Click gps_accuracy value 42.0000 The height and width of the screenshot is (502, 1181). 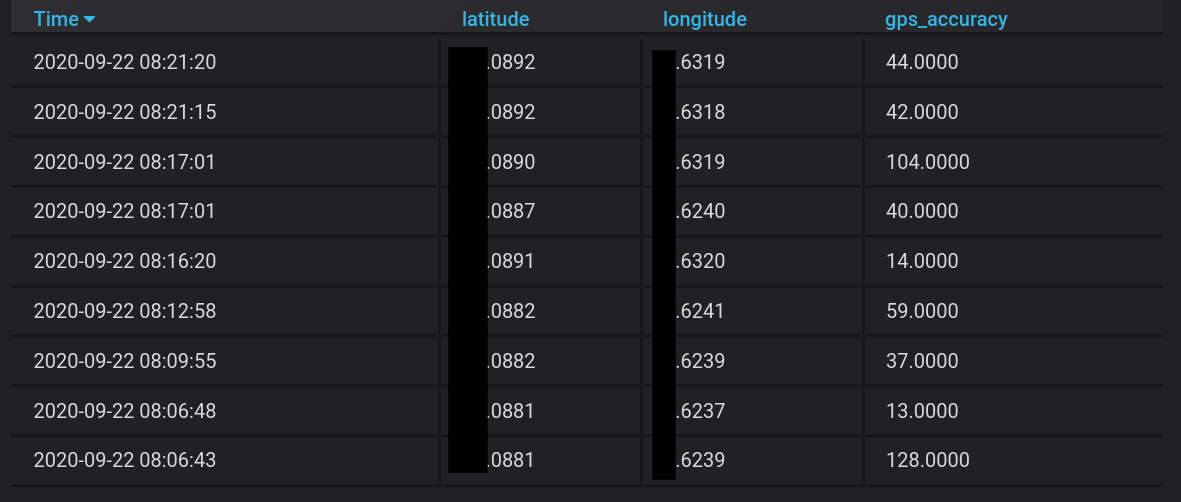923,112
